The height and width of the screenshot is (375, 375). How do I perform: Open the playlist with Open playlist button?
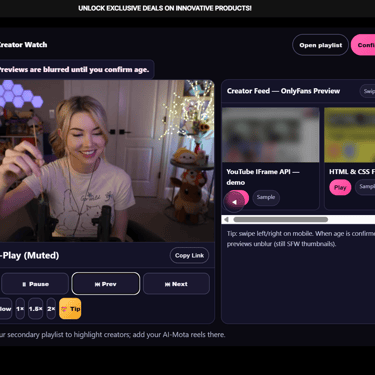tap(320, 45)
